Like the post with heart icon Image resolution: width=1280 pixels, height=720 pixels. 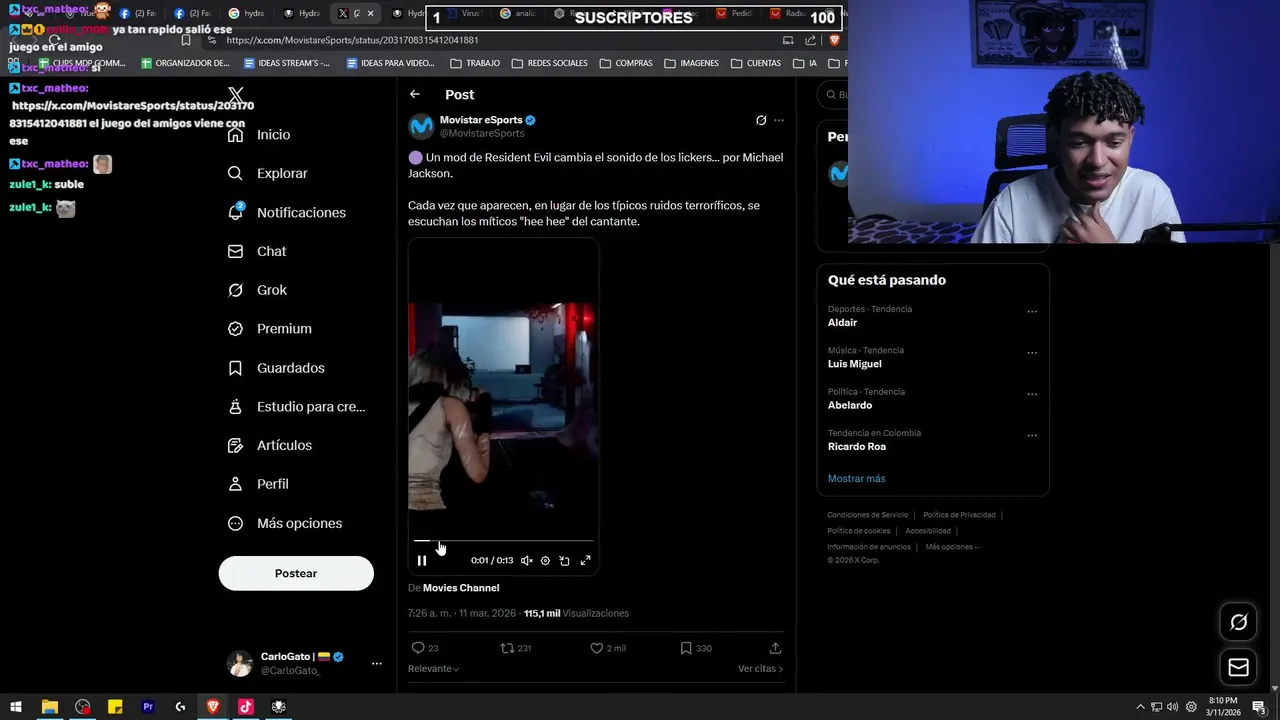pyautogui.click(x=597, y=648)
